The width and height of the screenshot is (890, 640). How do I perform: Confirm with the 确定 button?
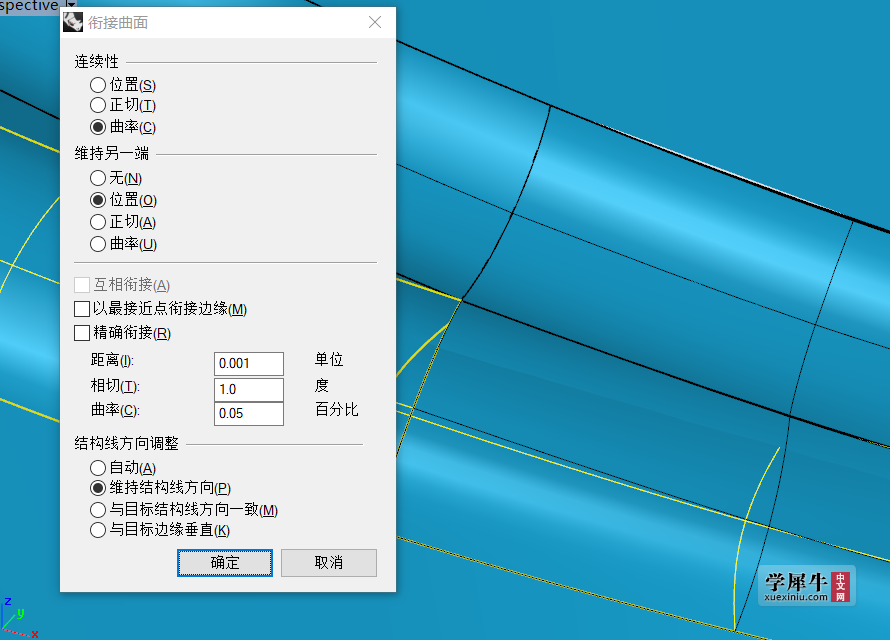(x=225, y=563)
